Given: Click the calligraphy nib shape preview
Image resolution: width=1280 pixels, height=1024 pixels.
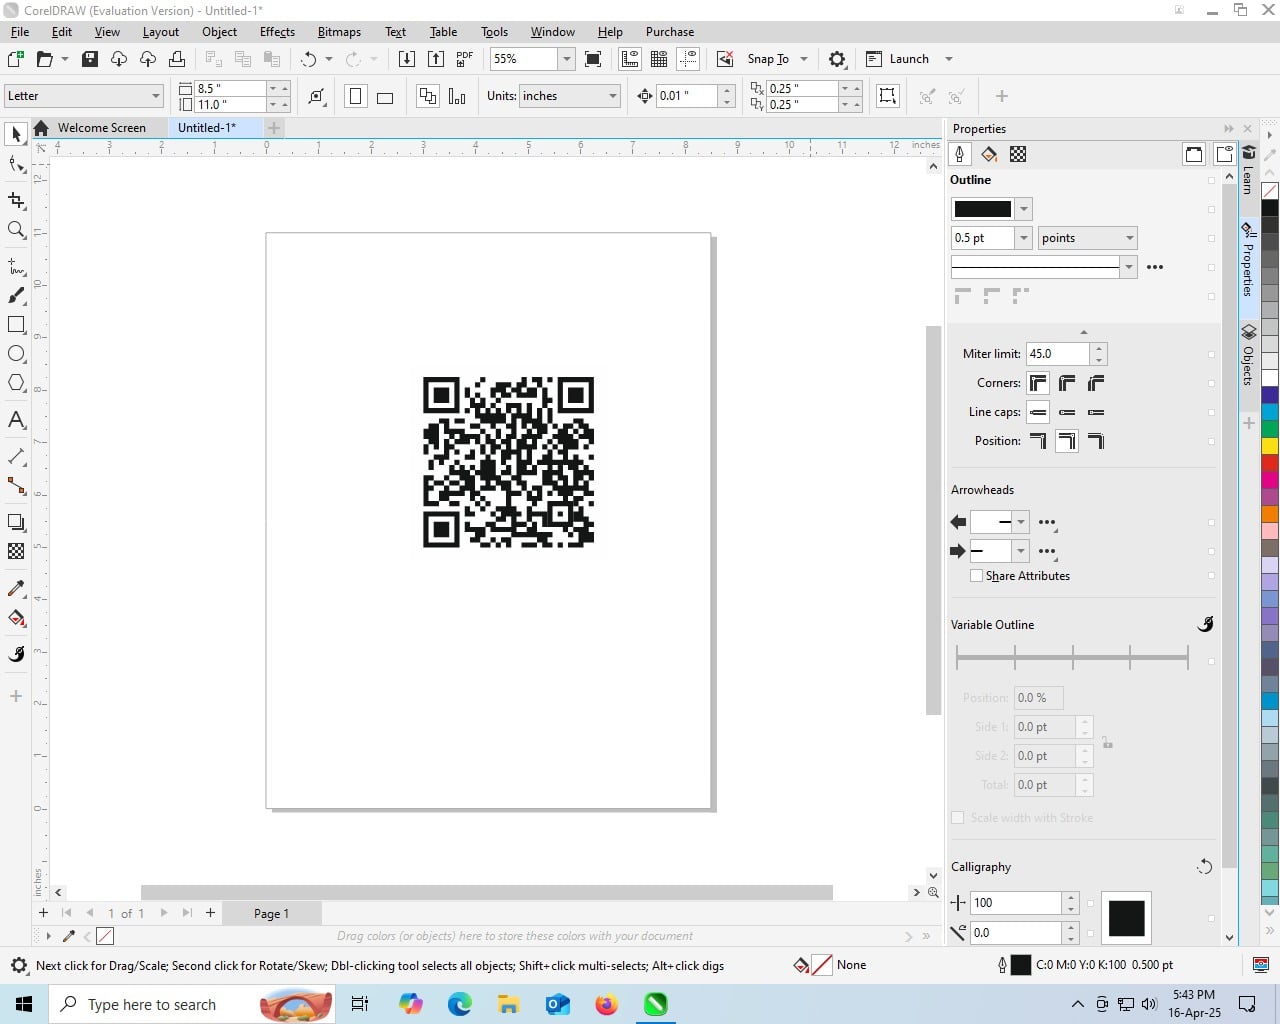Looking at the screenshot, I should click(x=1126, y=918).
